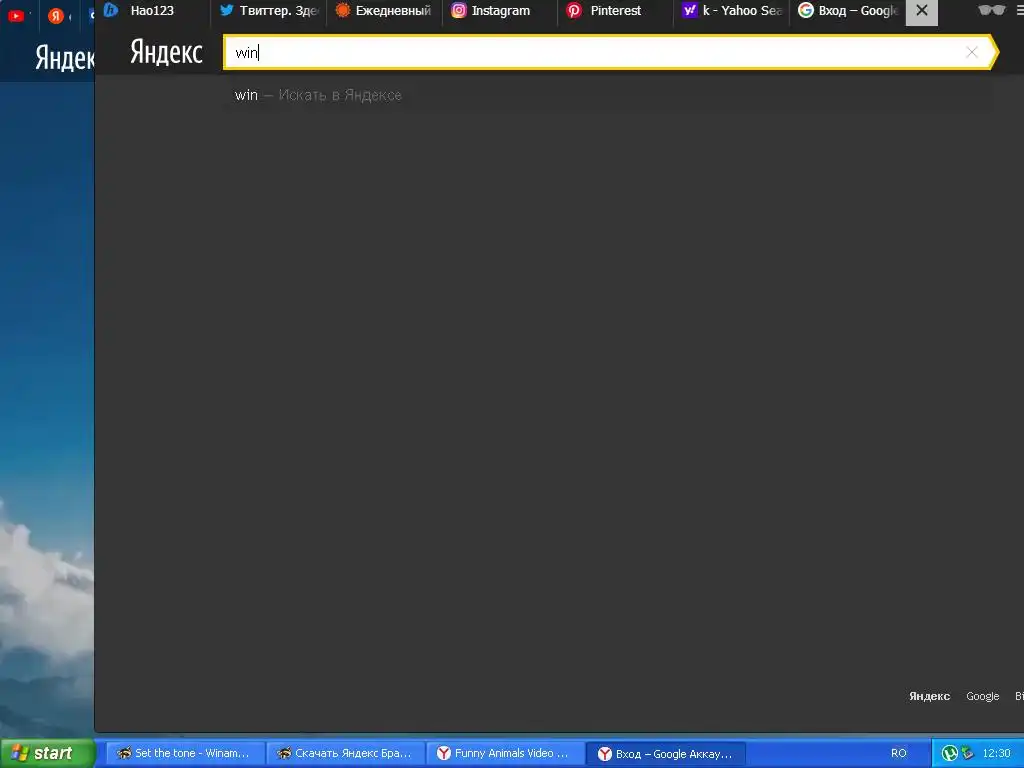This screenshot has width=1024, height=768.
Task: Select Яндекс as the search engine
Action: click(x=929, y=696)
